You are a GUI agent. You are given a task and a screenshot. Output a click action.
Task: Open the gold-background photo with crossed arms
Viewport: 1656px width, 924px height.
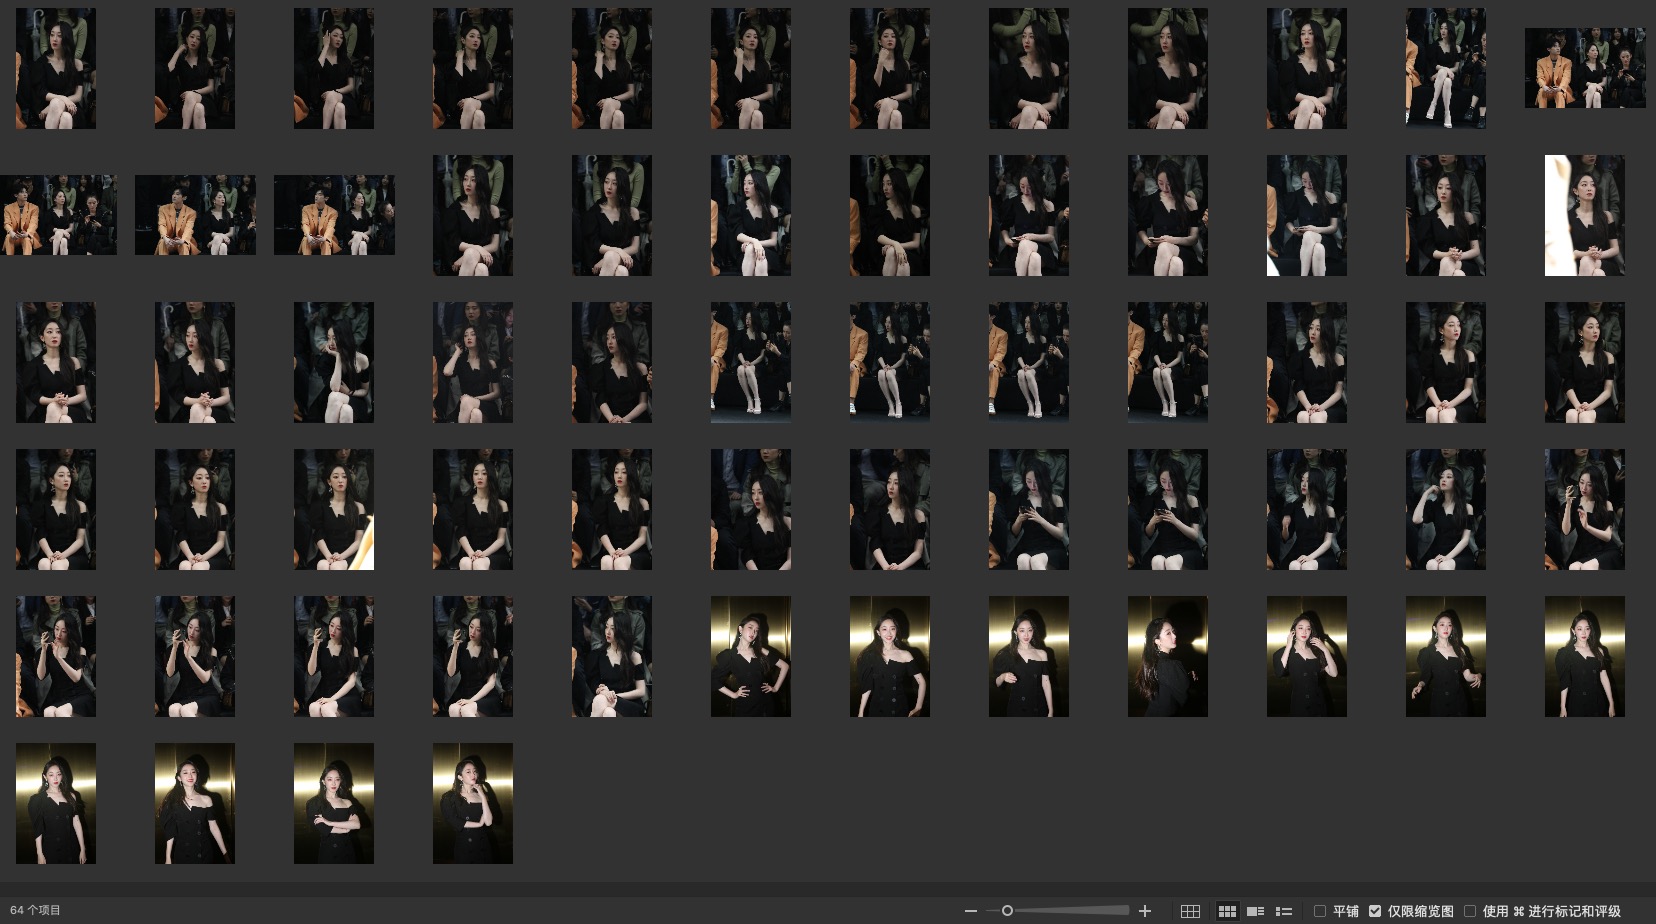click(334, 803)
